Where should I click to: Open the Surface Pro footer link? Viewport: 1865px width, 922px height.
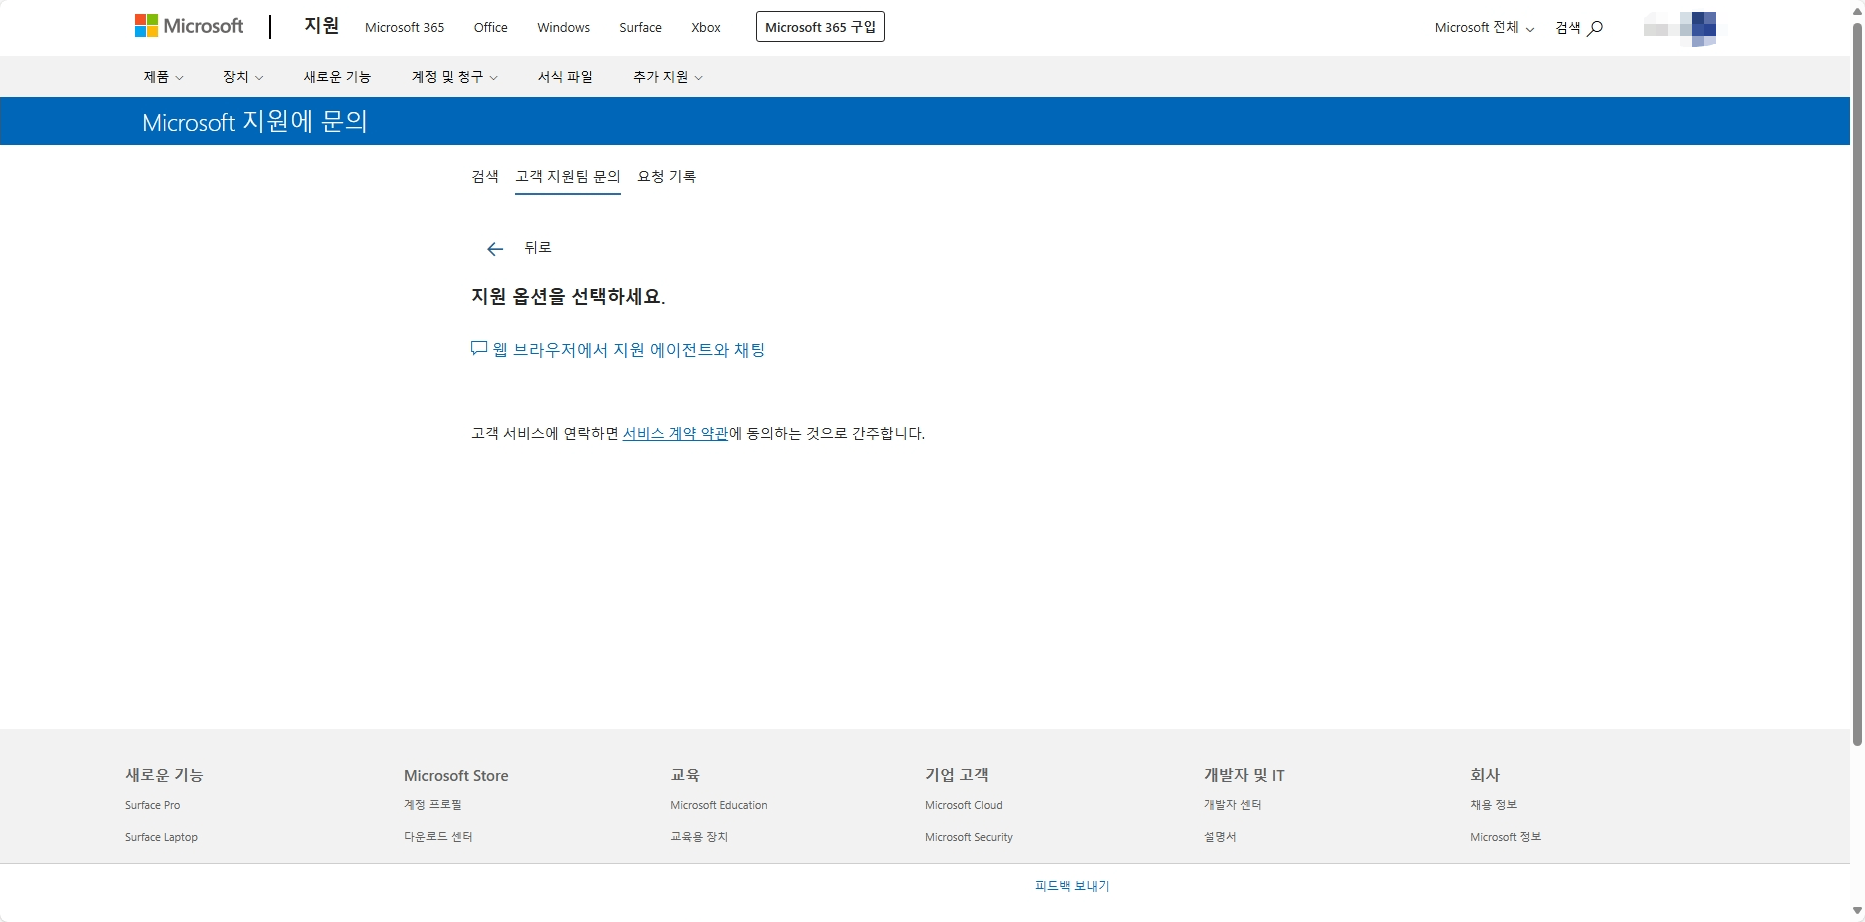tap(153, 805)
